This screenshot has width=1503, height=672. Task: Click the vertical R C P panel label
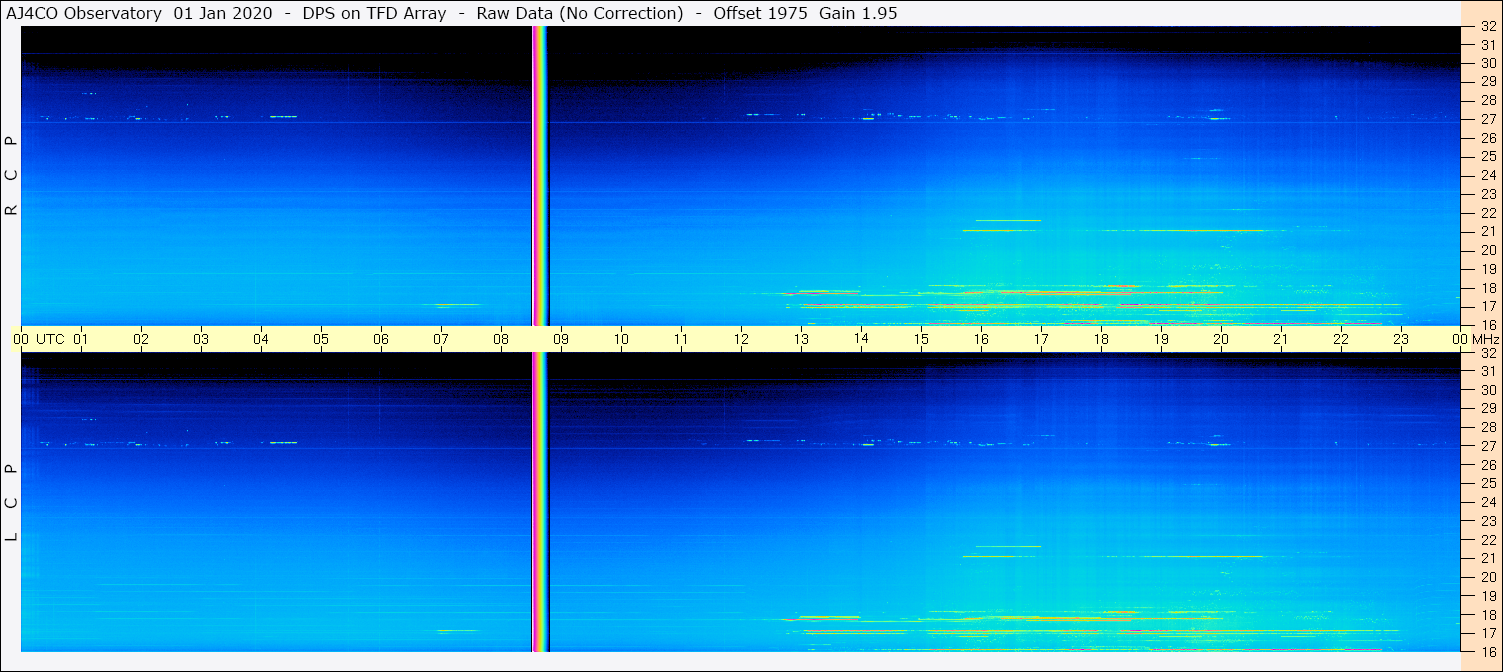[12, 176]
